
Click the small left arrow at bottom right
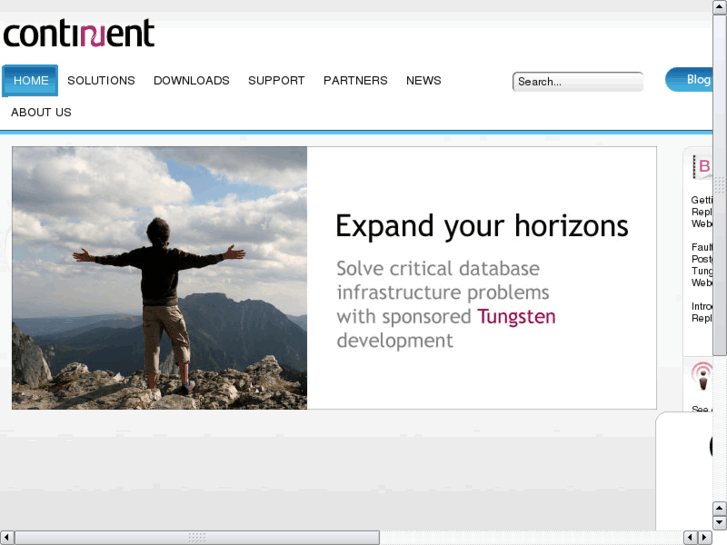[690, 538]
